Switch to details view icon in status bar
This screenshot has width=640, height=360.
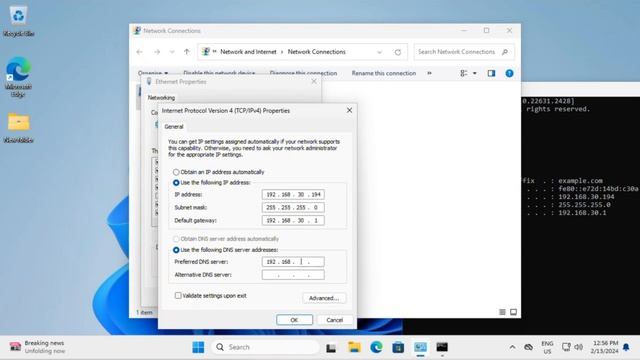(x=502, y=312)
